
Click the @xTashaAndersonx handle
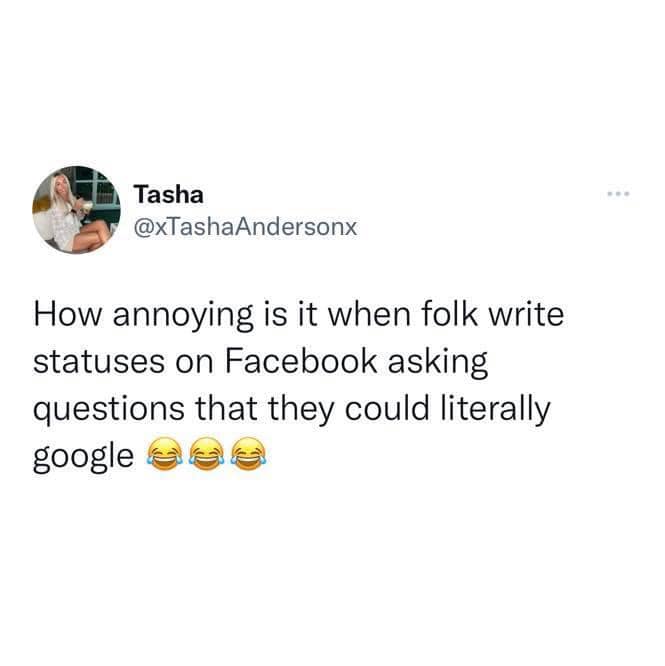[x=245, y=227]
